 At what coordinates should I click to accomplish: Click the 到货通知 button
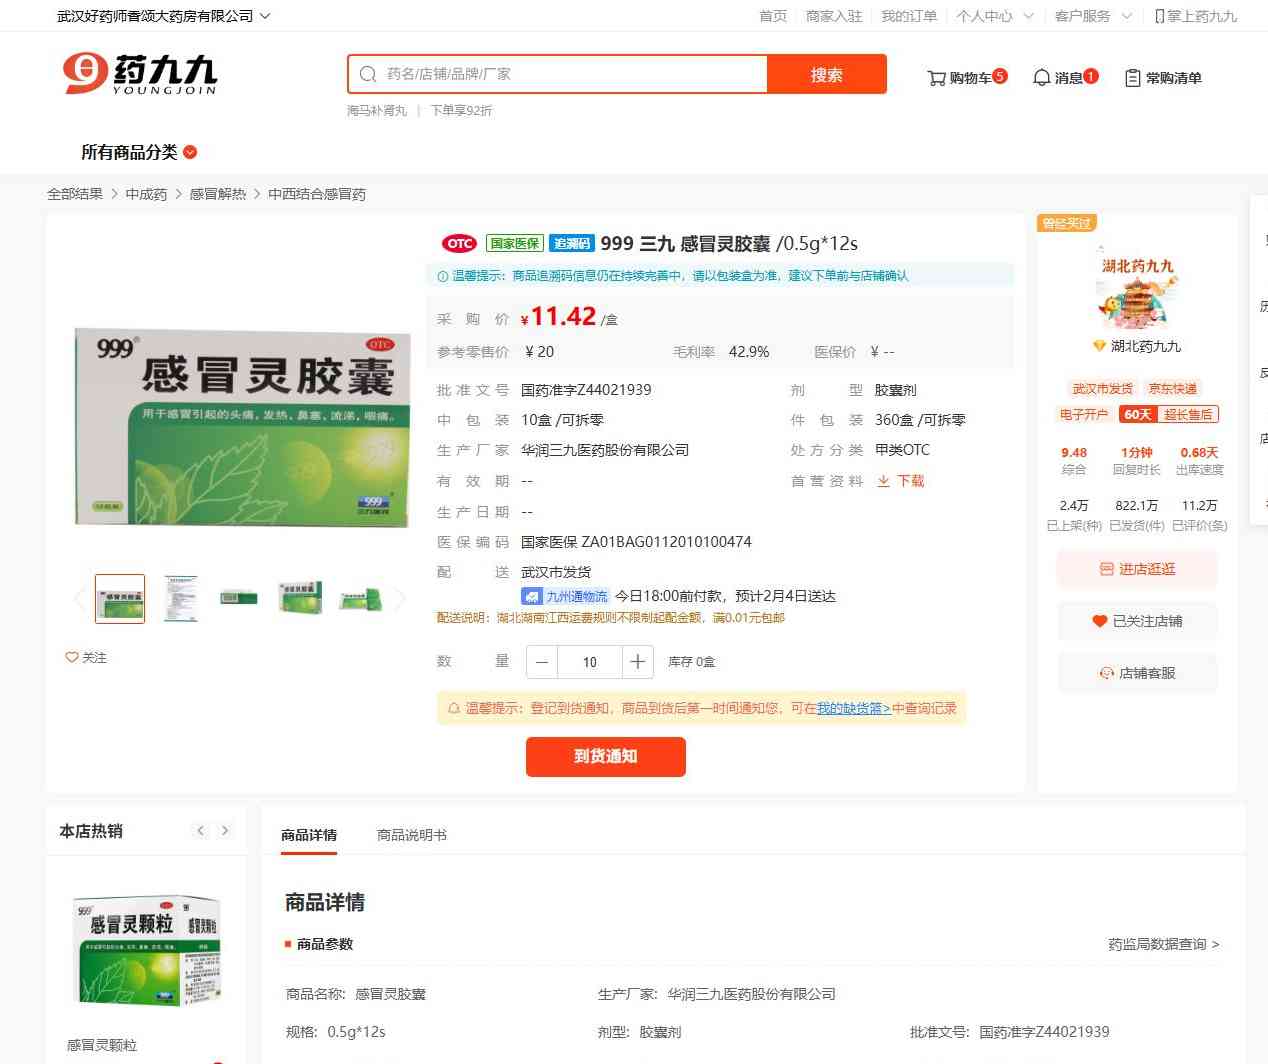[605, 756]
